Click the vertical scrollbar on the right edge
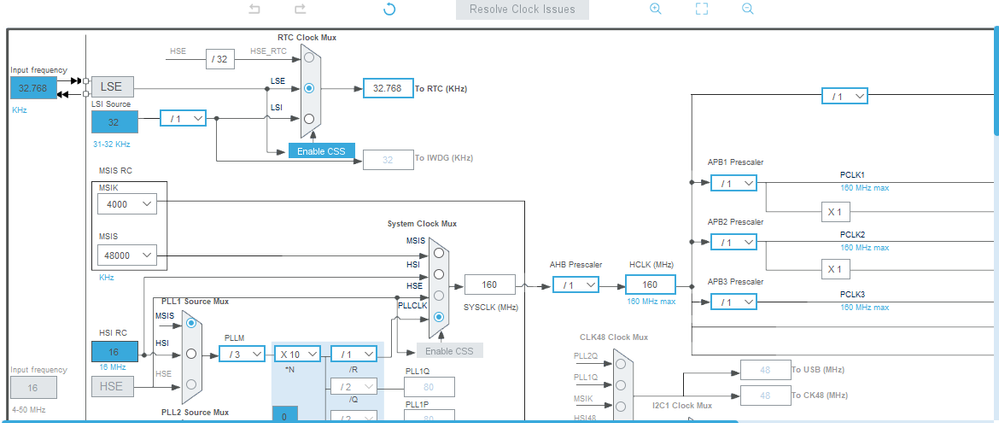999x423 pixels. tap(996, 80)
